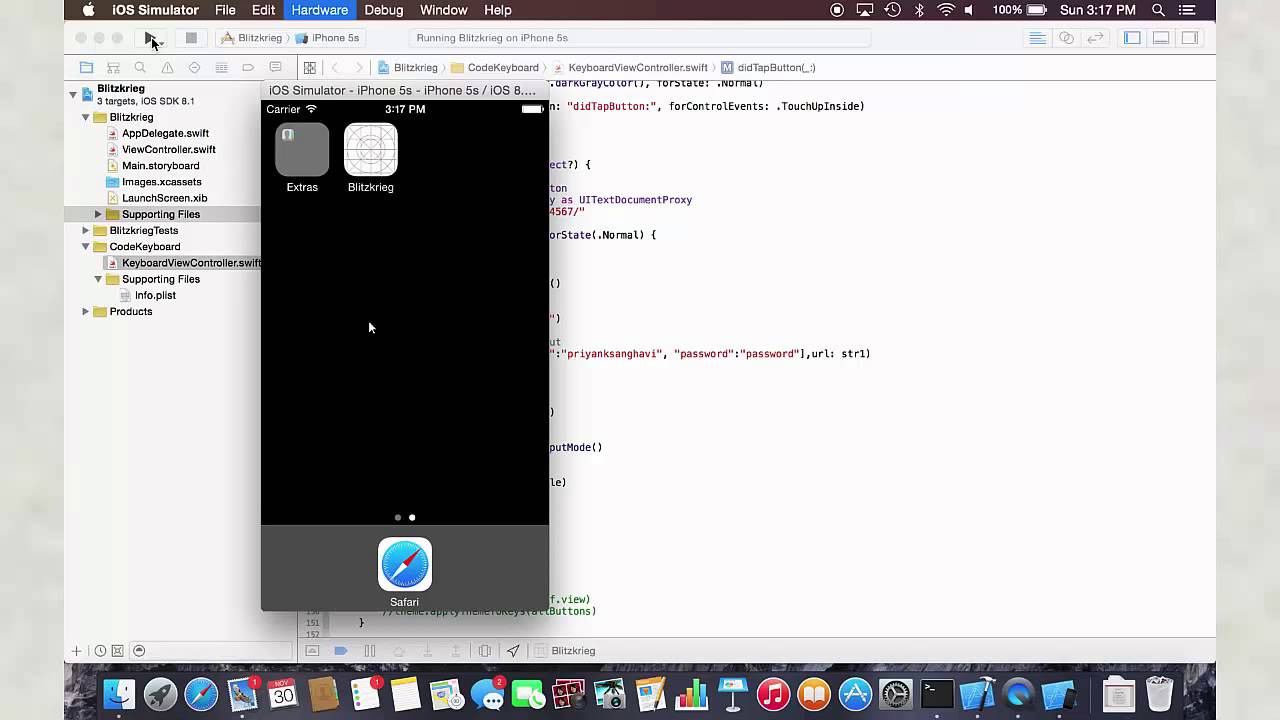Image resolution: width=1280 pixels, height=720 pixels.
Task: Switch to the Assistant editor
Action: tap(1067, 38)
